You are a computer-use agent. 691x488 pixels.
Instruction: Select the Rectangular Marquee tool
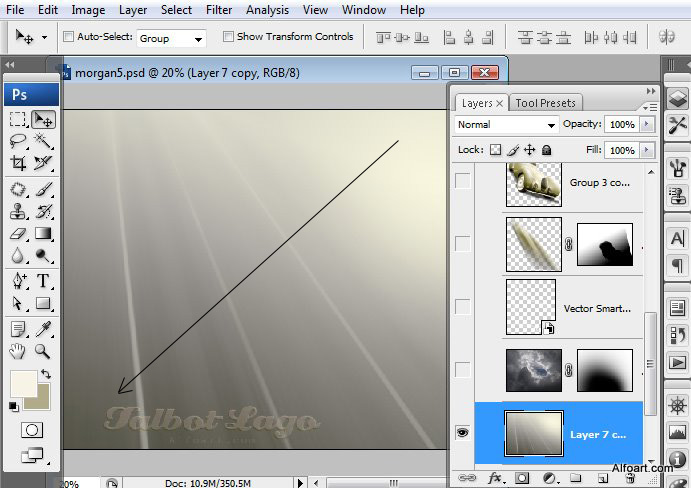click(x=18, y=119)
